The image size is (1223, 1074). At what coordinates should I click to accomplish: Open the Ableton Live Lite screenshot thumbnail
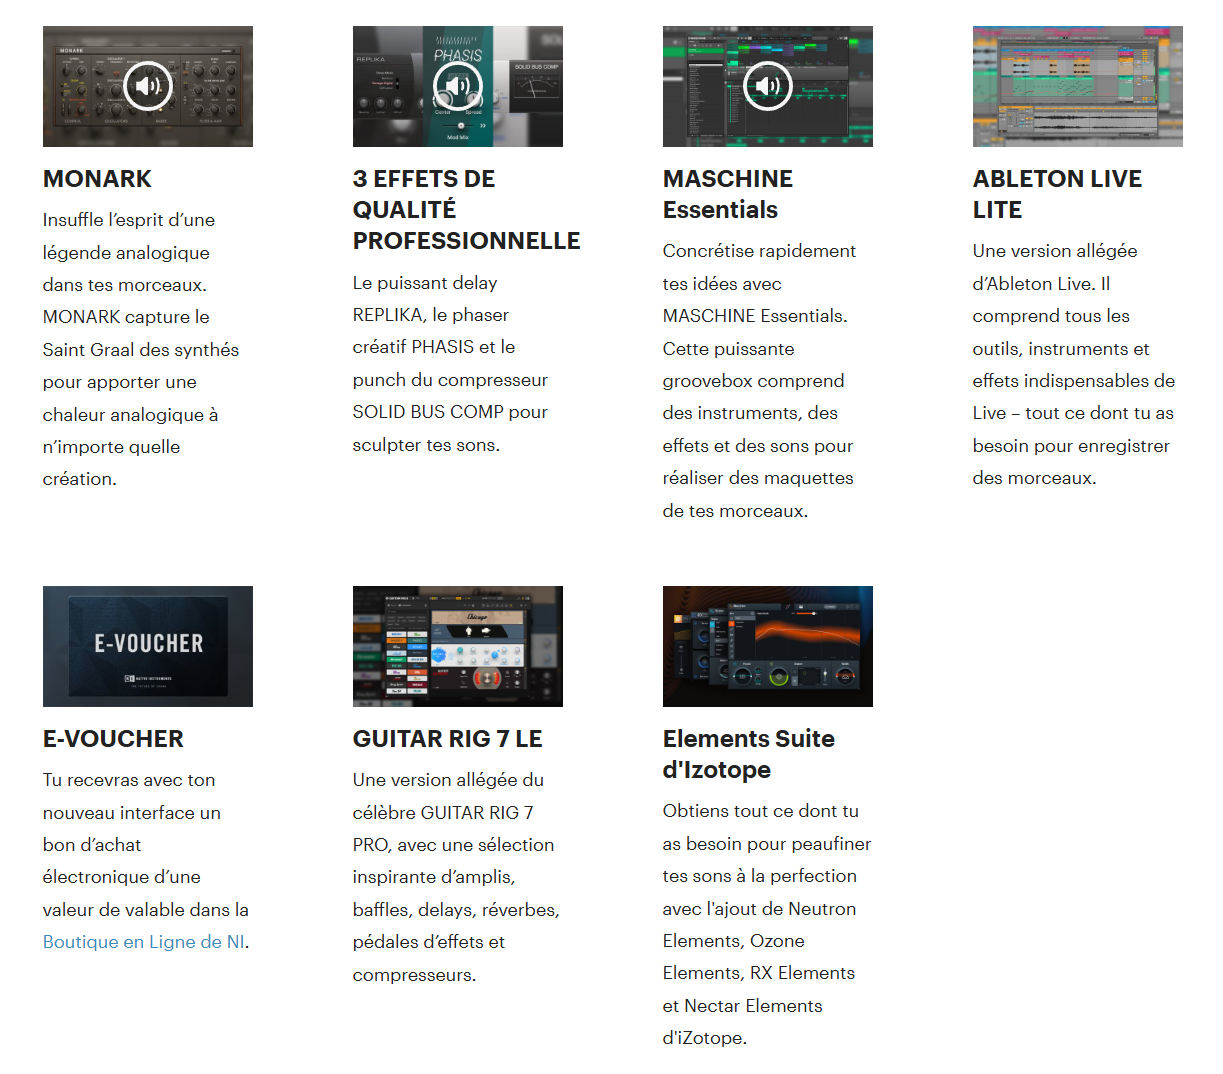coord(1077,86)
